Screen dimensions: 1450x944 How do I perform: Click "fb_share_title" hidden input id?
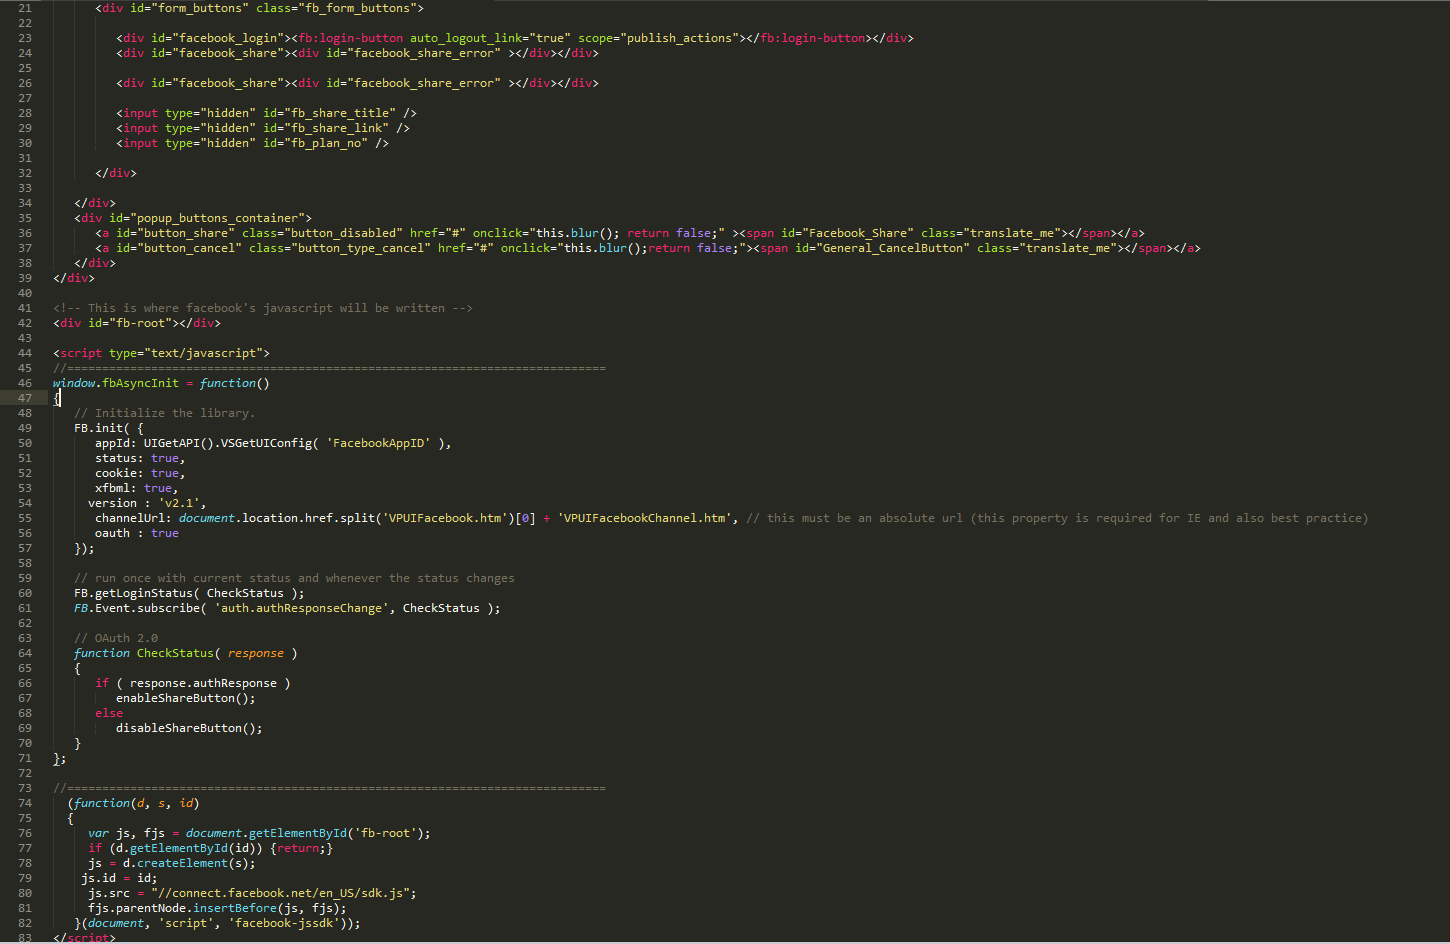pyautogui.click(x=340, y=113)
